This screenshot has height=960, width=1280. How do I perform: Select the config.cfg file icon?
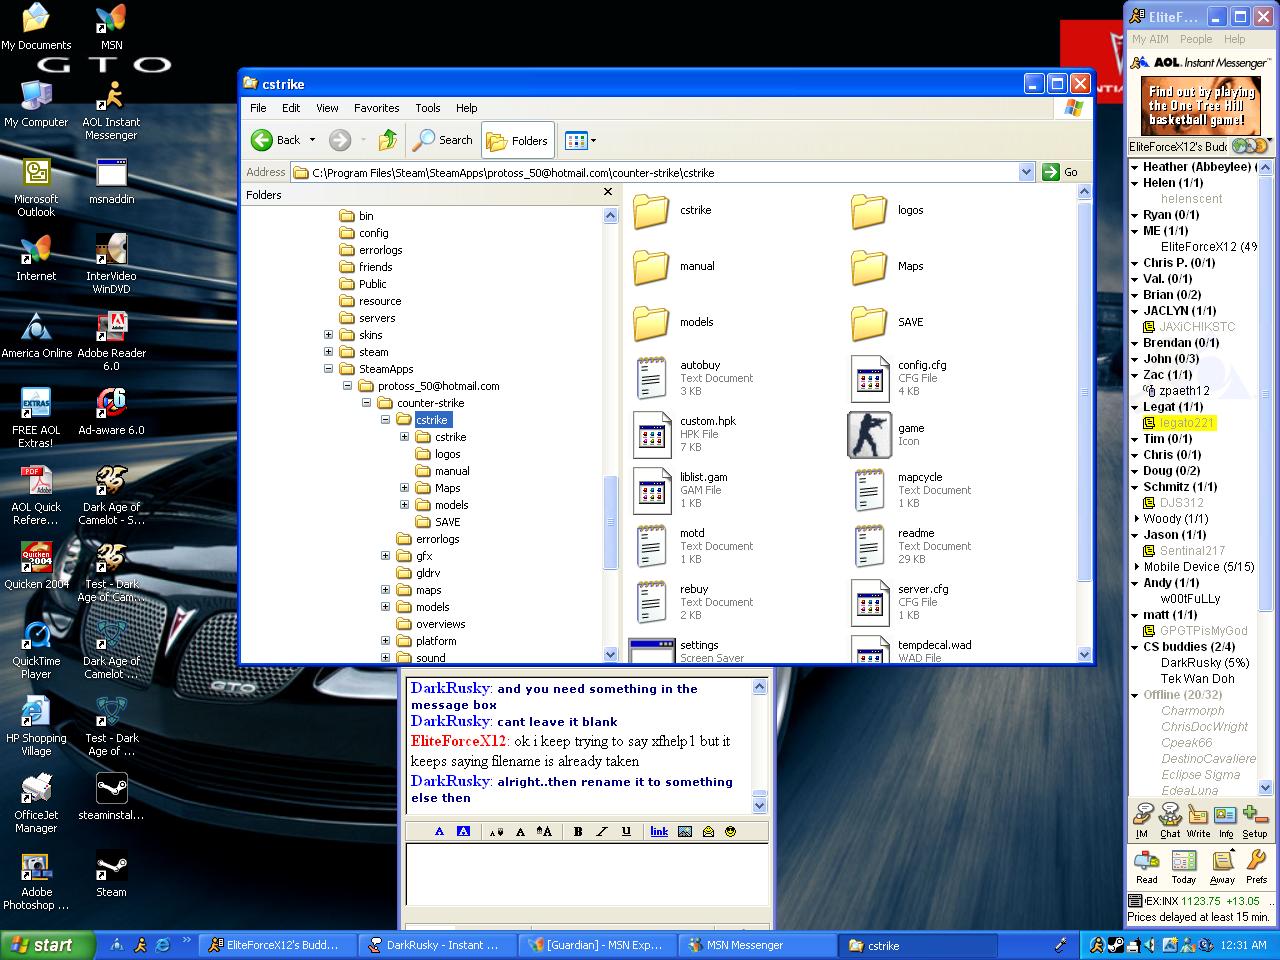click(869, 379)
